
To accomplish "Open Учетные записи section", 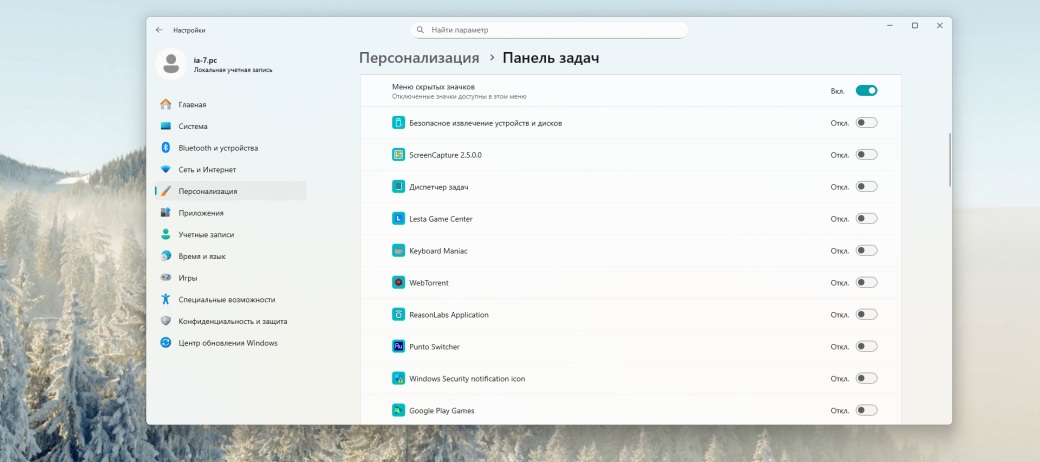I will 230,235.
